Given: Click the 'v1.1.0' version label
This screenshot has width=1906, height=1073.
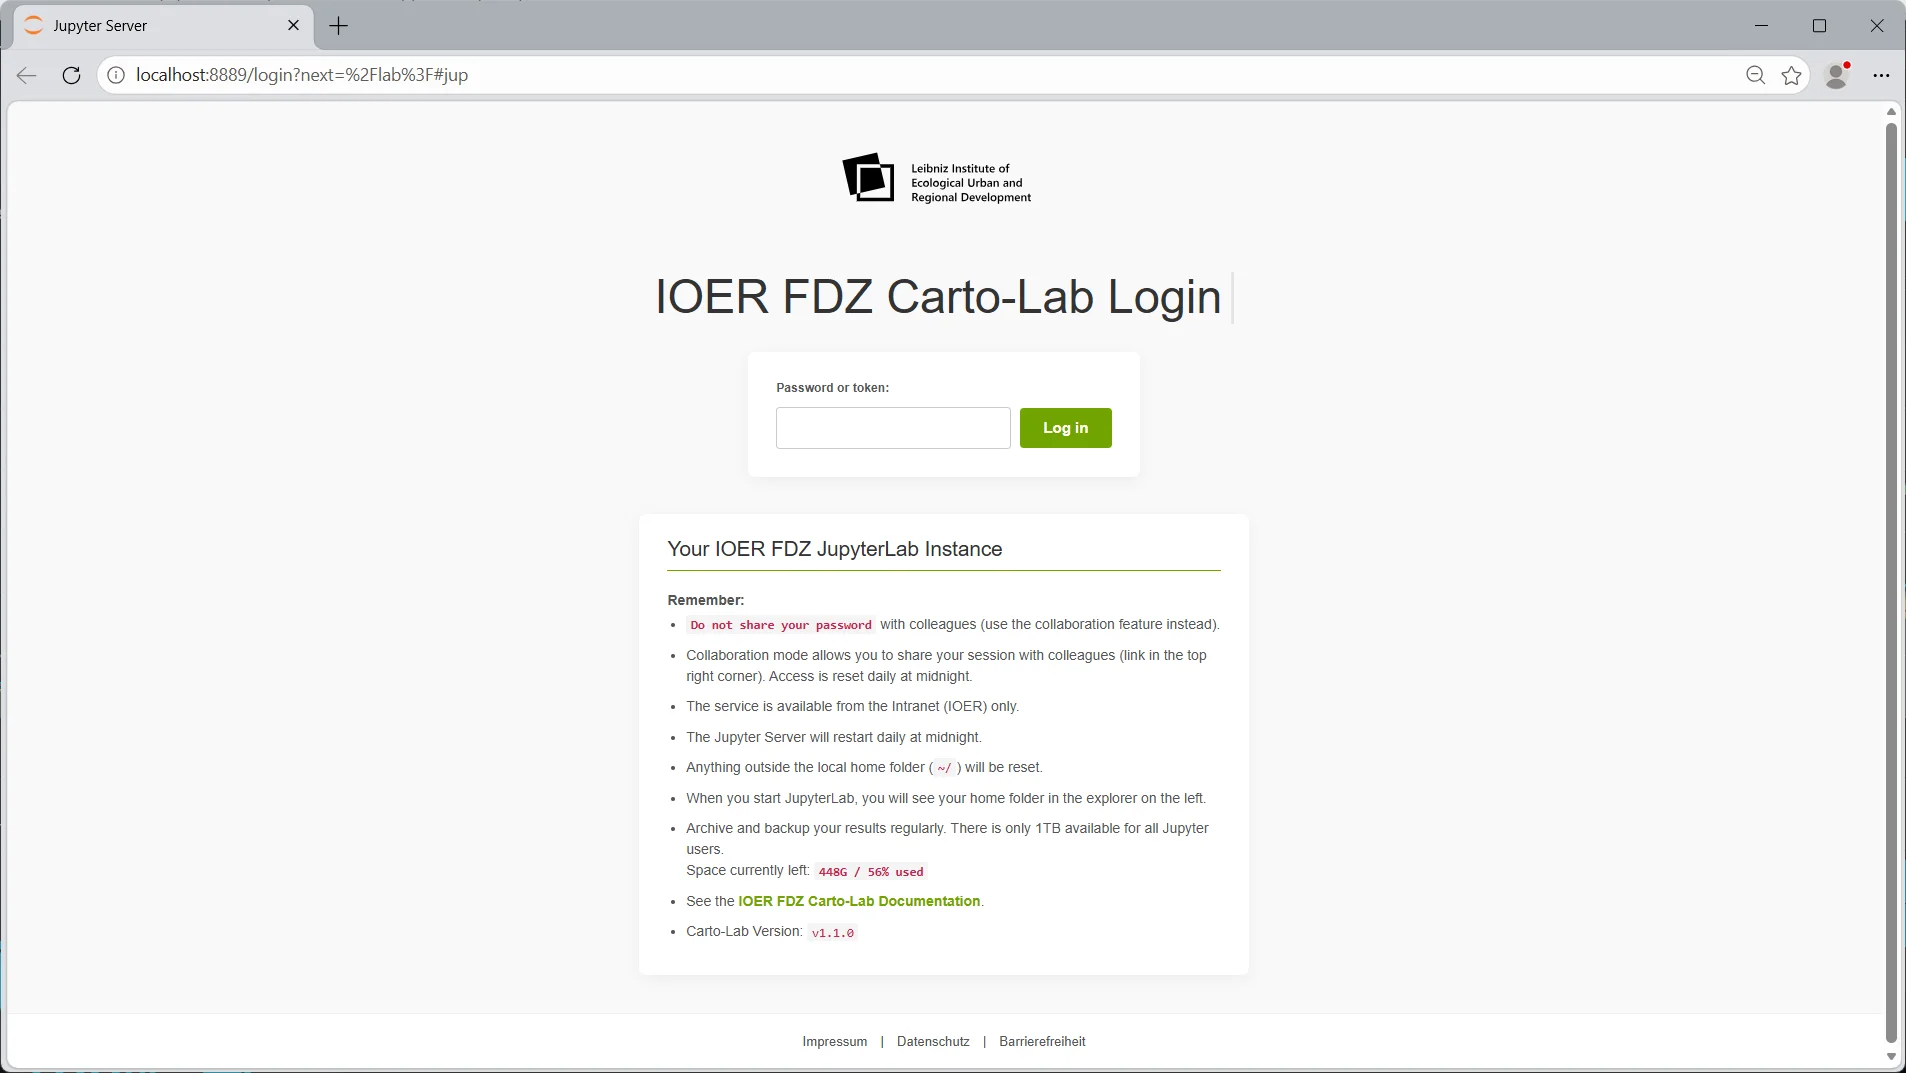Looking at the screenshot, I should (x=832, y=933).
